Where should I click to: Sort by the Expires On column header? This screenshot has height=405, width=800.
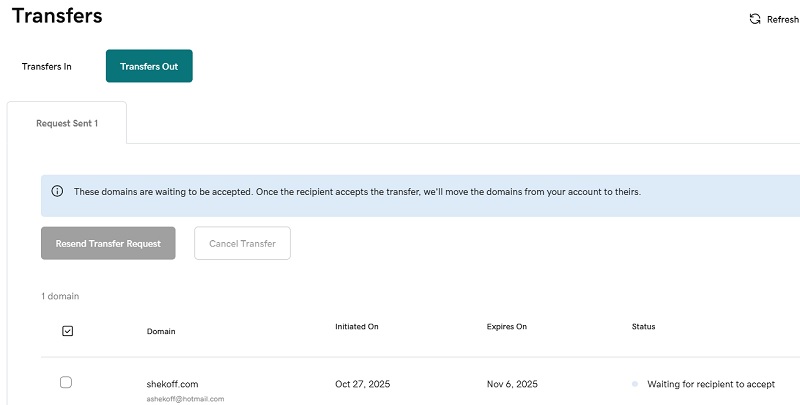pos(508,326)
